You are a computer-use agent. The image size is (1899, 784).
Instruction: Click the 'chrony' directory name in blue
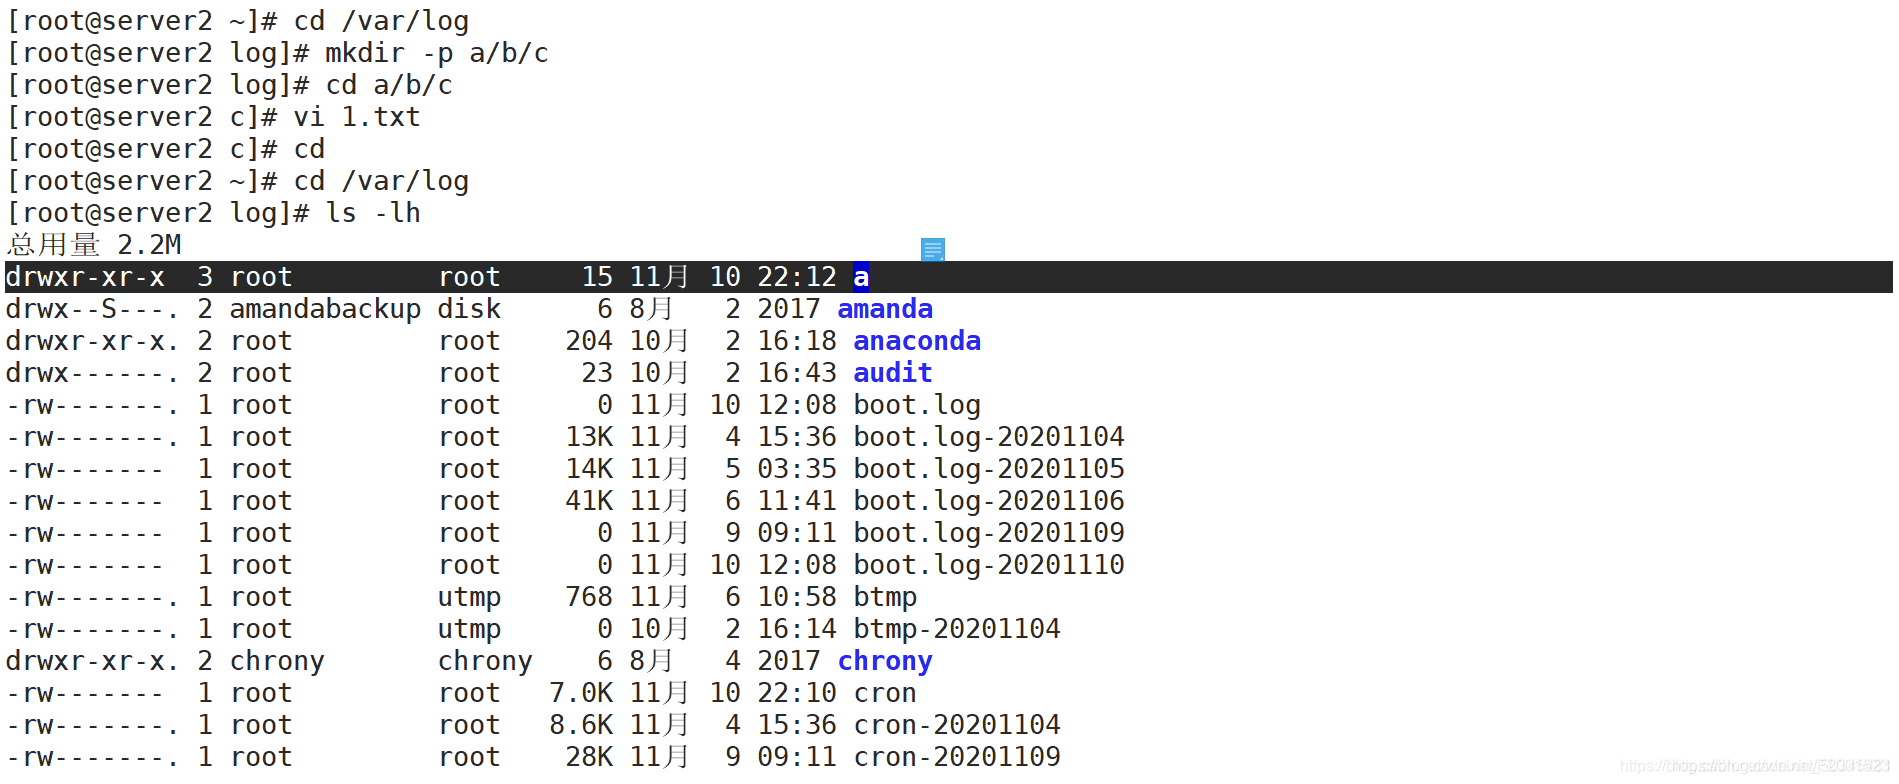coord(885,662)
